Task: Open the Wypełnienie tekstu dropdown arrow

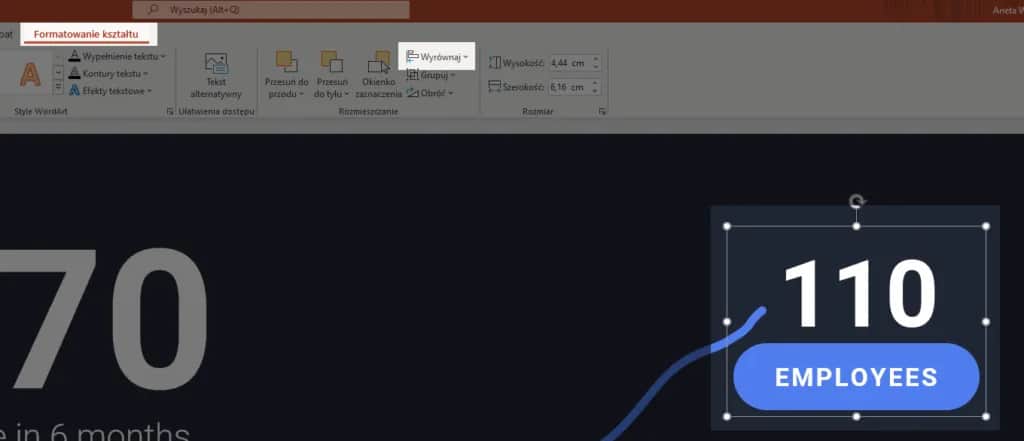Action: (x=163, y=57)
